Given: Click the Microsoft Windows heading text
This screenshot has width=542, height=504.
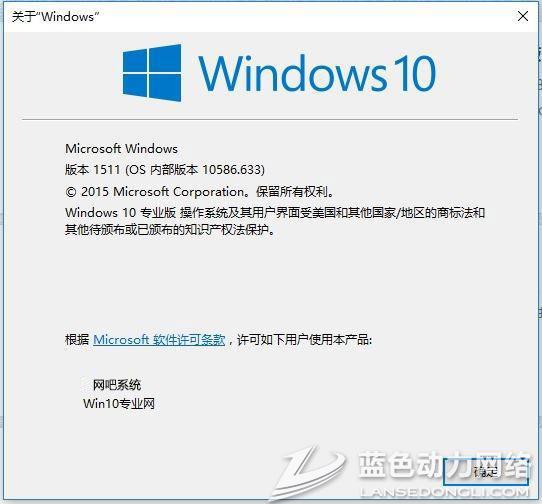Looking at the screenshot, I should coord(121,149).
